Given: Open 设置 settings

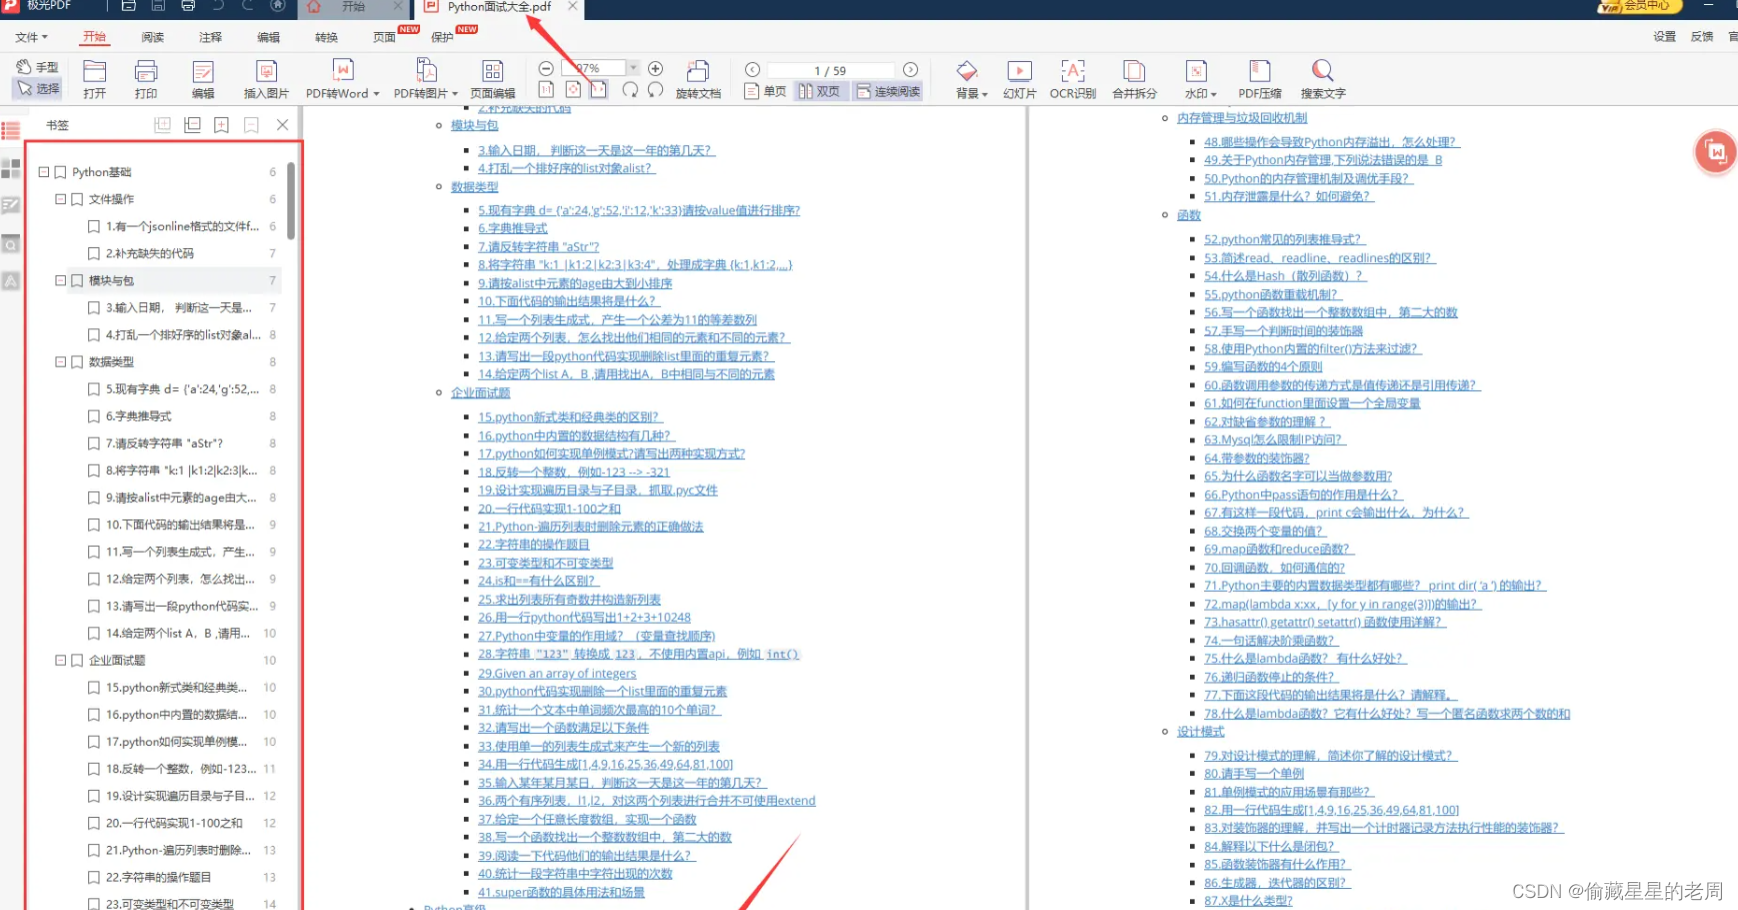Looking at the screenshot, I should 1664,37.
